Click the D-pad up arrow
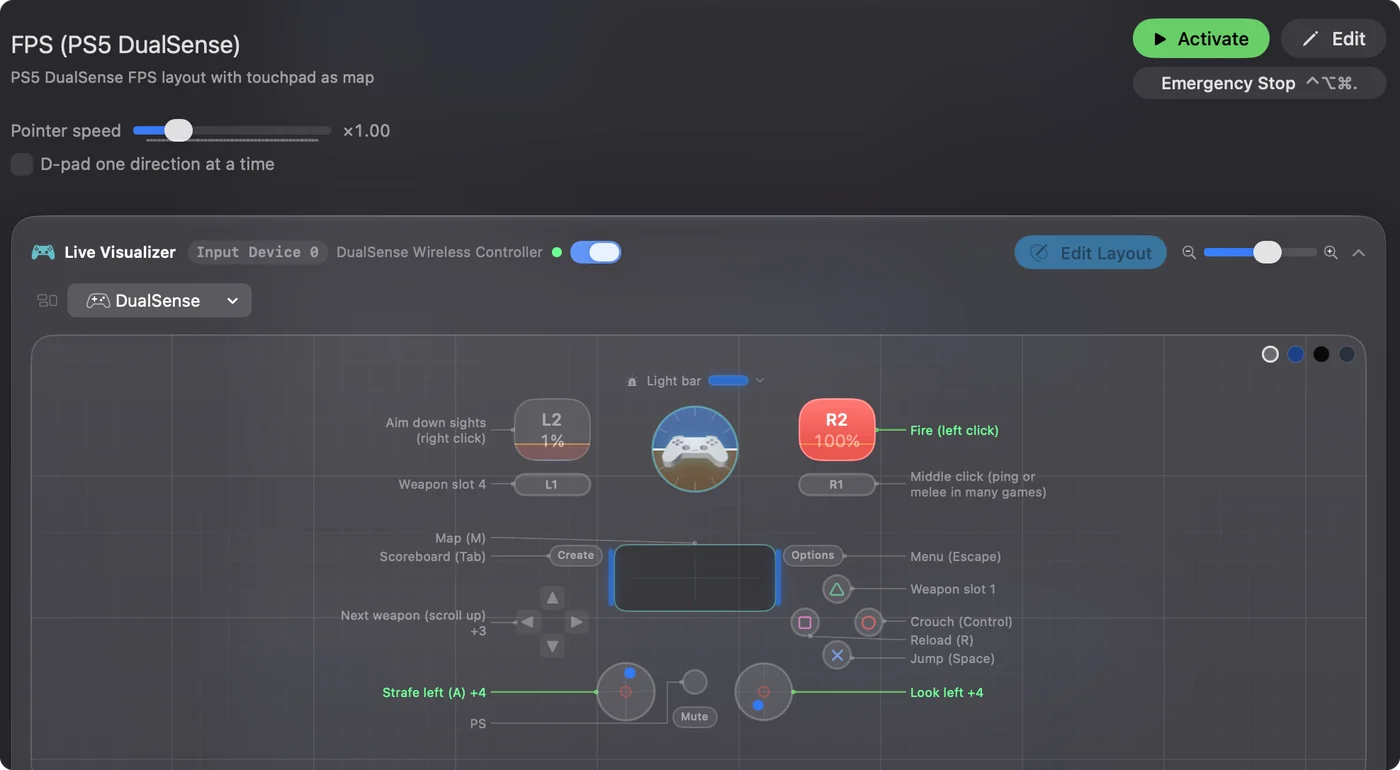 pyautogui.click(x=552, y=597)
